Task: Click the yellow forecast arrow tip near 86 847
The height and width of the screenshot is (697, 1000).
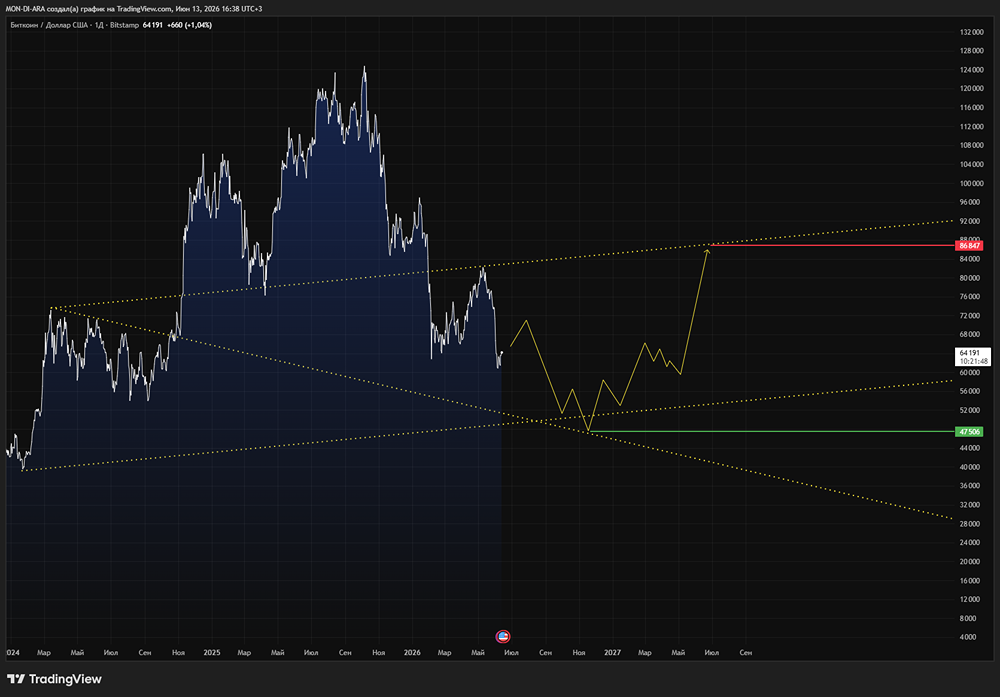Action: [707, 251]
